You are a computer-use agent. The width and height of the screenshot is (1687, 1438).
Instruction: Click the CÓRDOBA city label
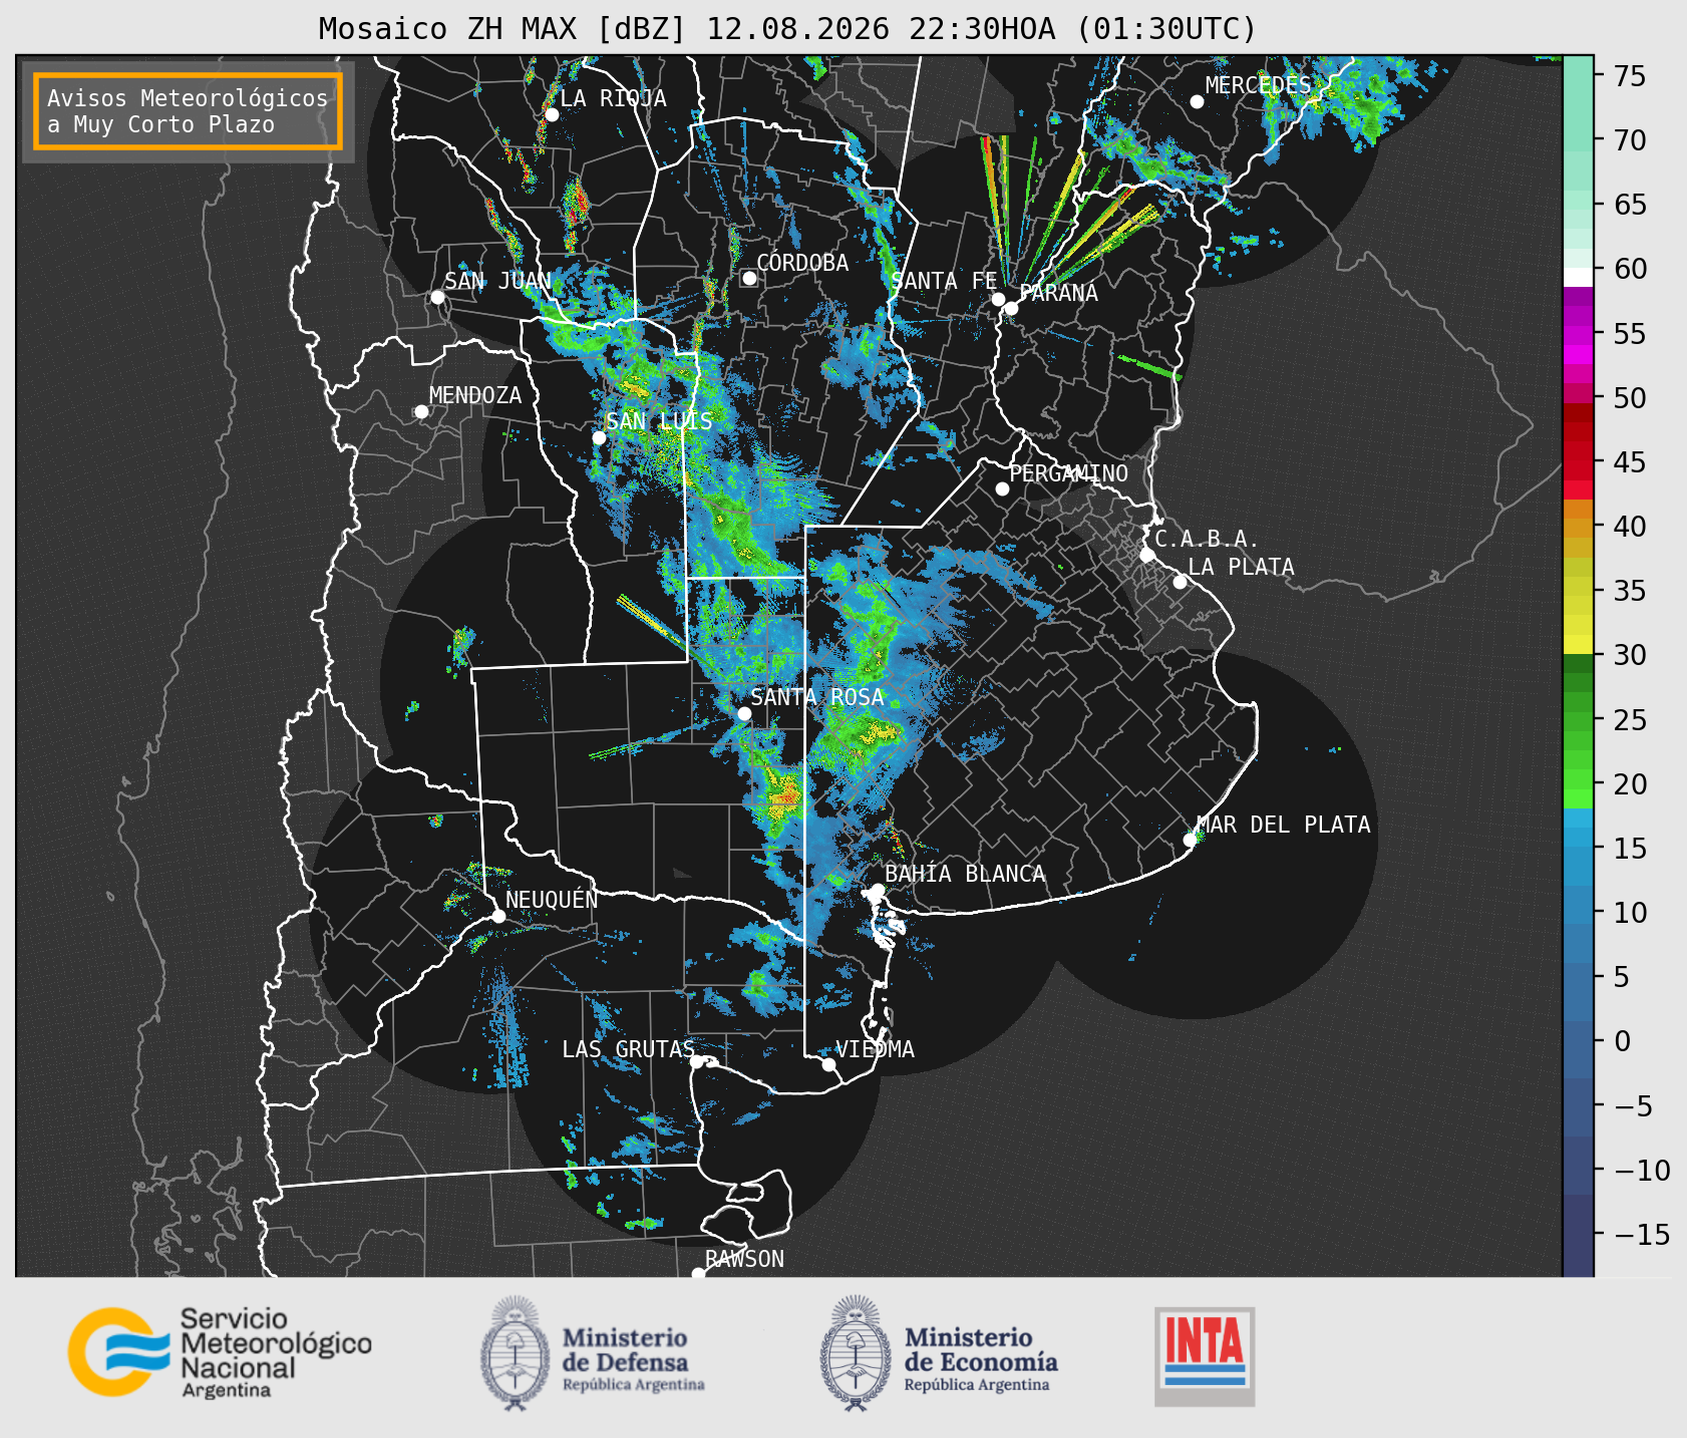point(802,263)
